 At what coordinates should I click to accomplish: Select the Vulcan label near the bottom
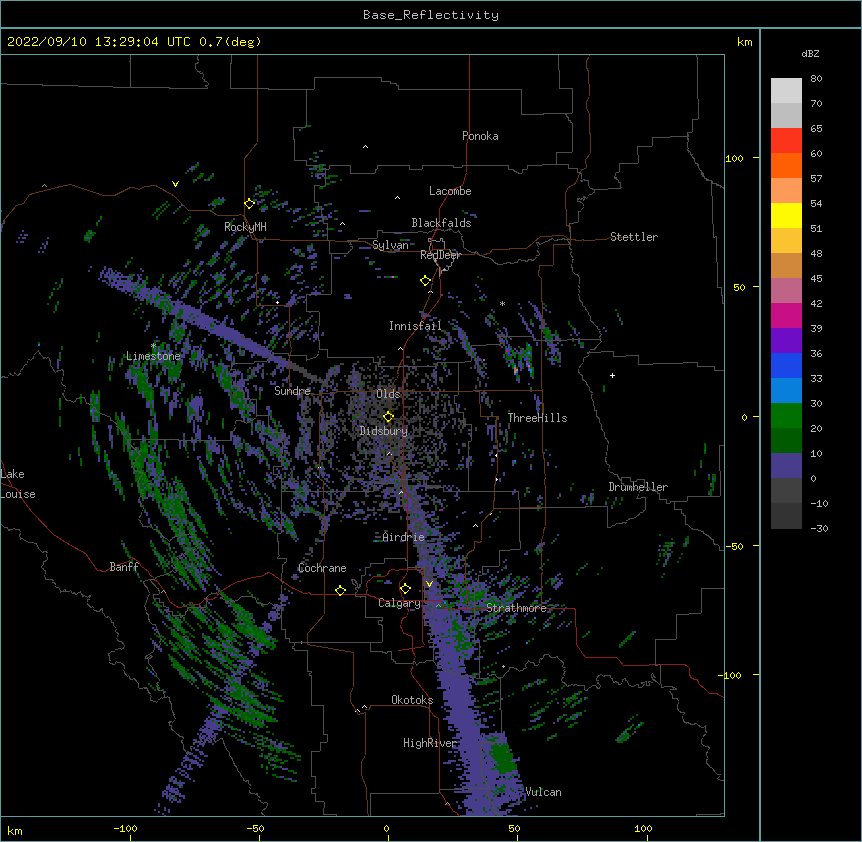point(543,792)
